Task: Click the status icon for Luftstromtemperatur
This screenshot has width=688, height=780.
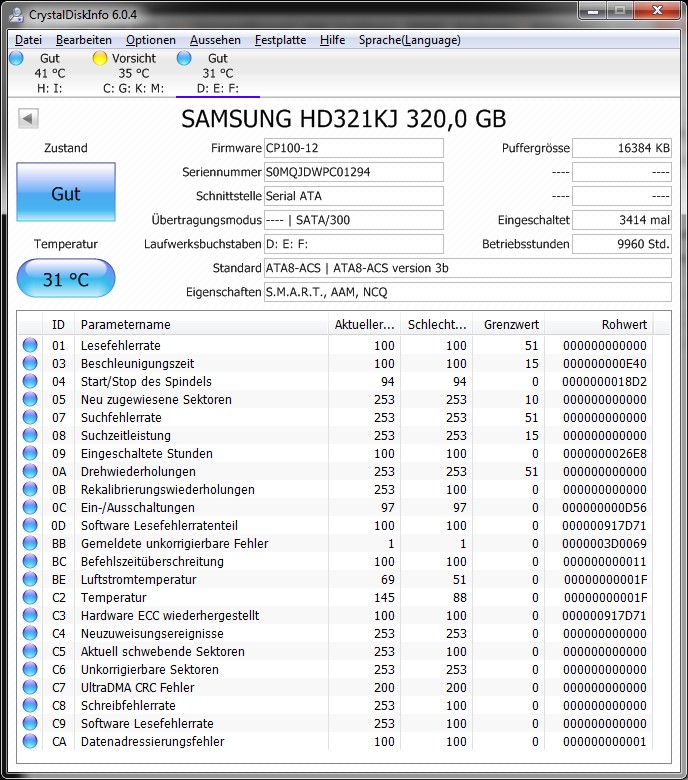Action: coord(30,579)
